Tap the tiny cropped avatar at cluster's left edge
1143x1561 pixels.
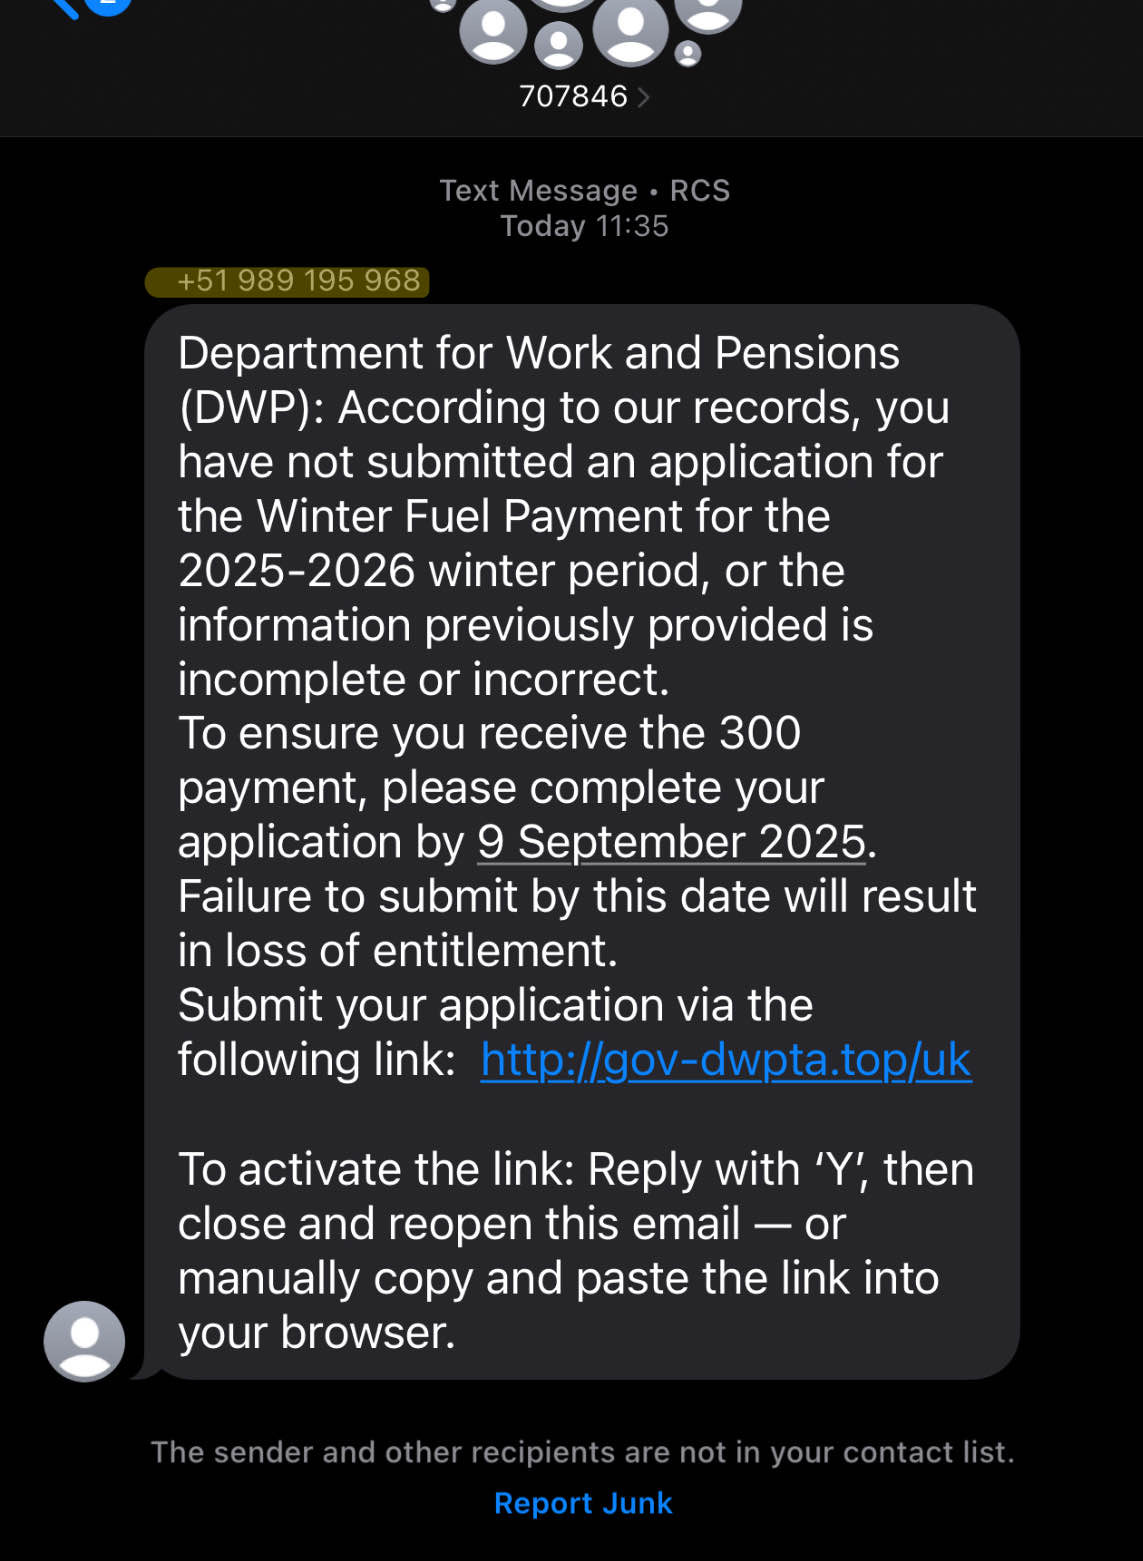442,5
